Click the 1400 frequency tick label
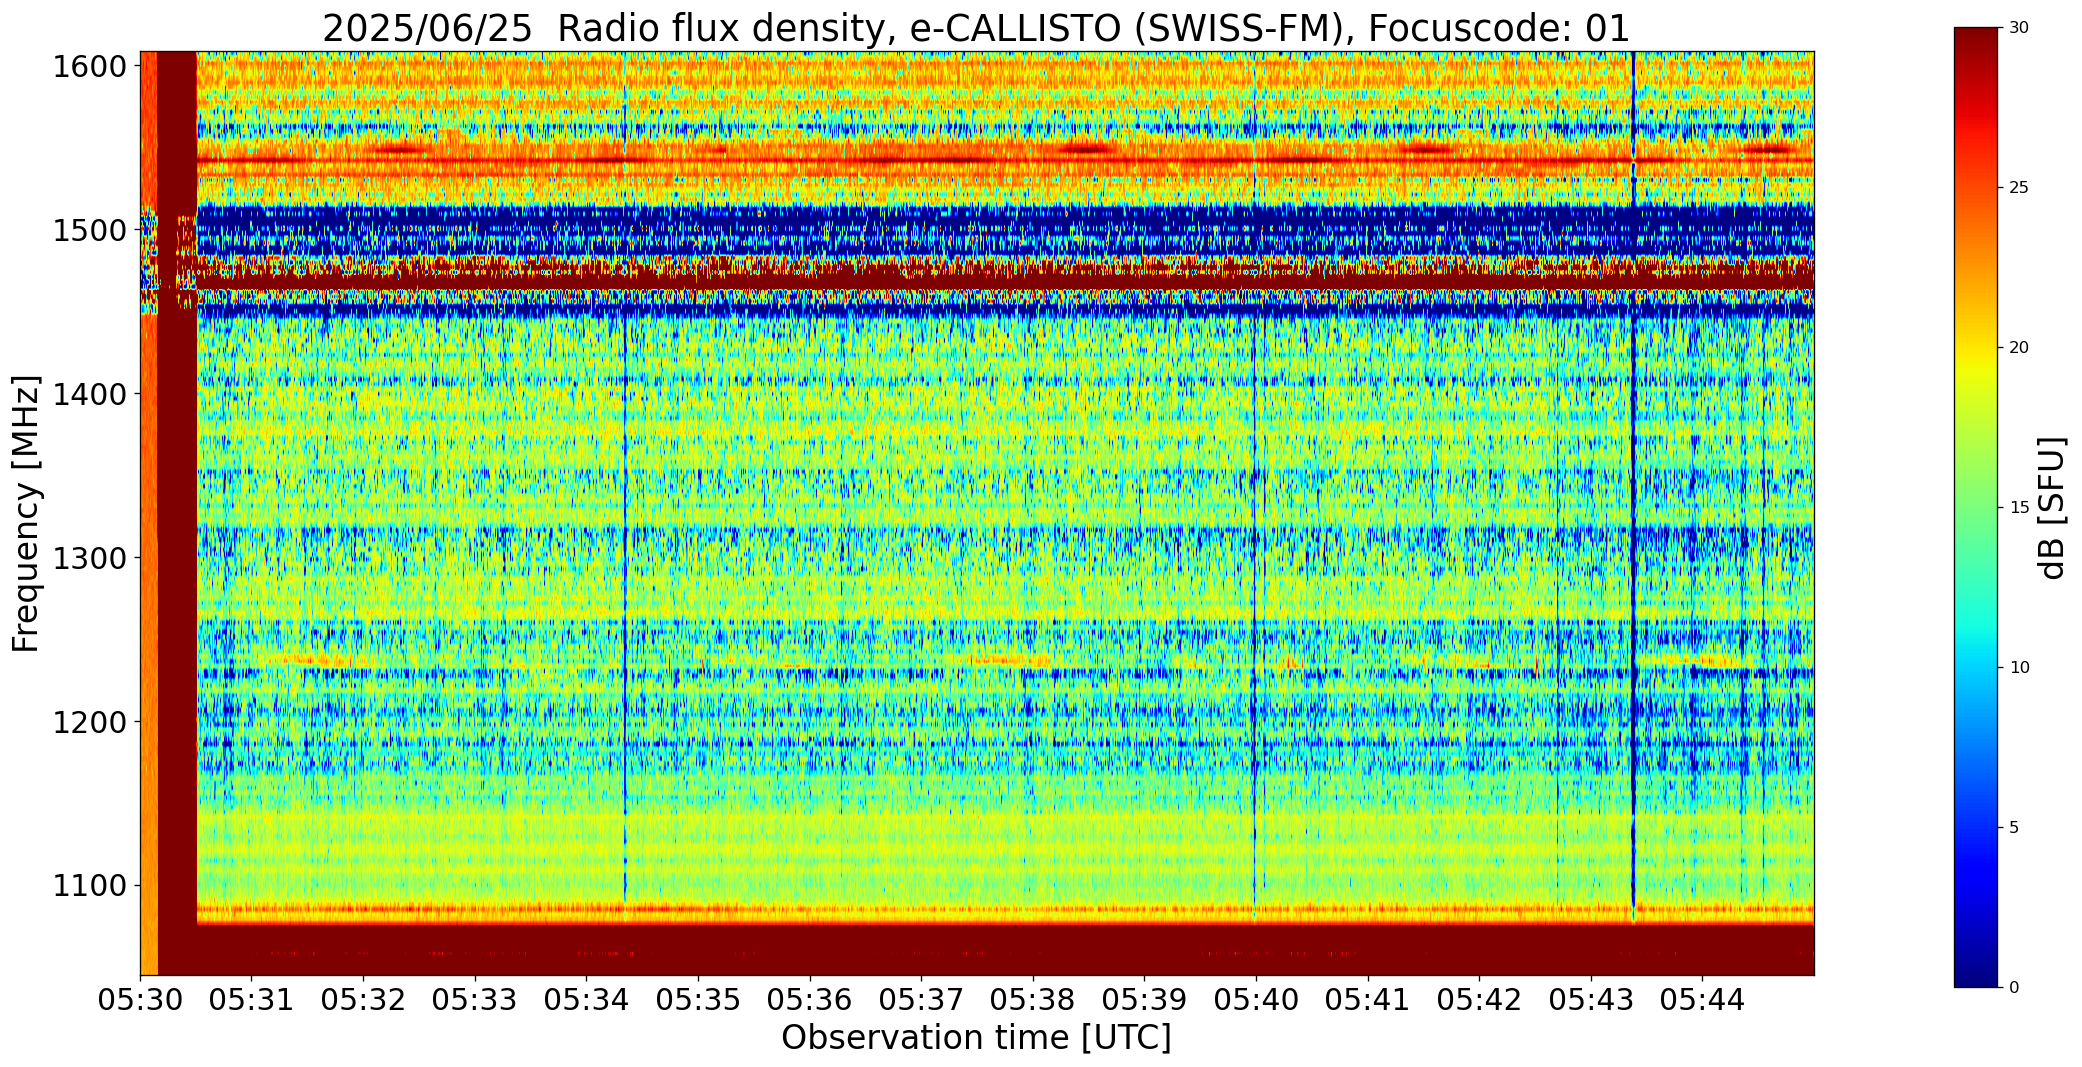Image resolution: width=2082 pixels, height=1067 pixels. pos(90,394)
